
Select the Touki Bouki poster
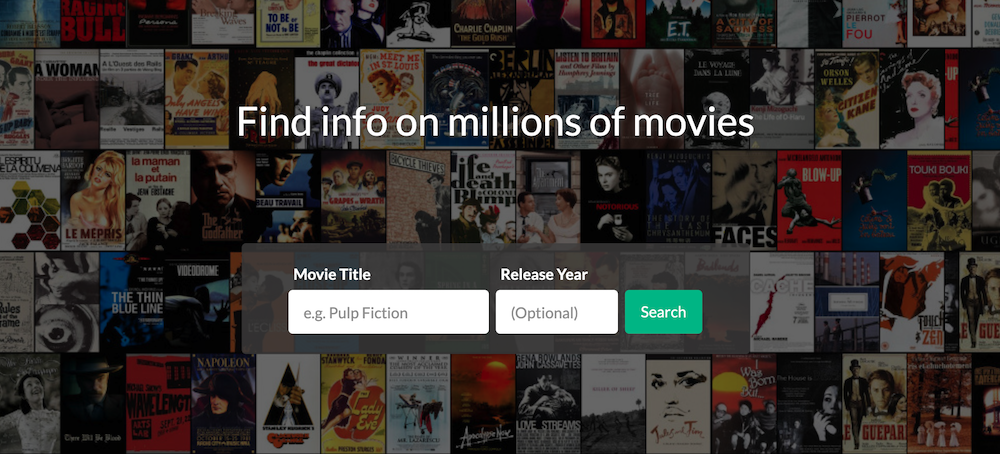pyautogui.click(x=939, y=201)
